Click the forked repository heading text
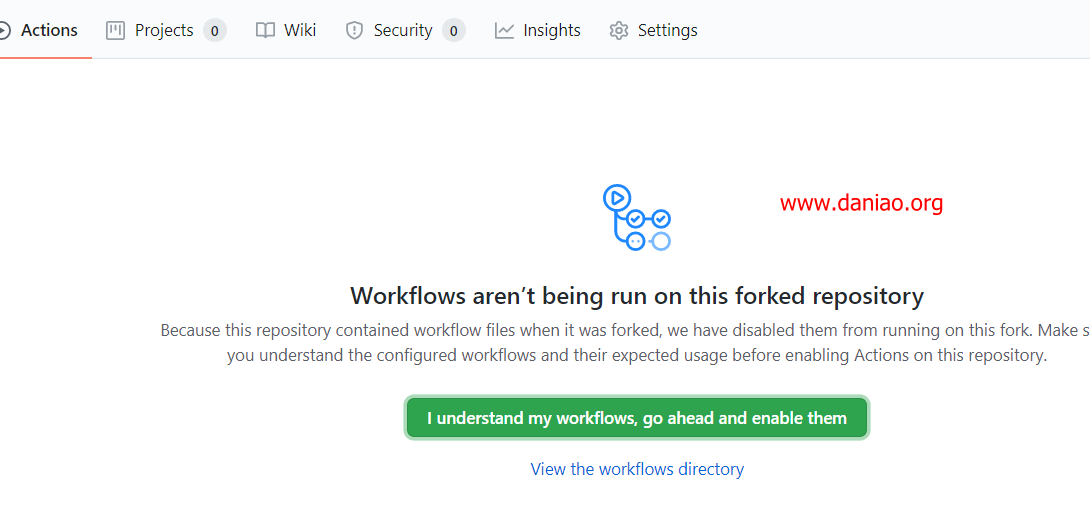This screenshot has height=508, width=1090. tap(637, 296)
